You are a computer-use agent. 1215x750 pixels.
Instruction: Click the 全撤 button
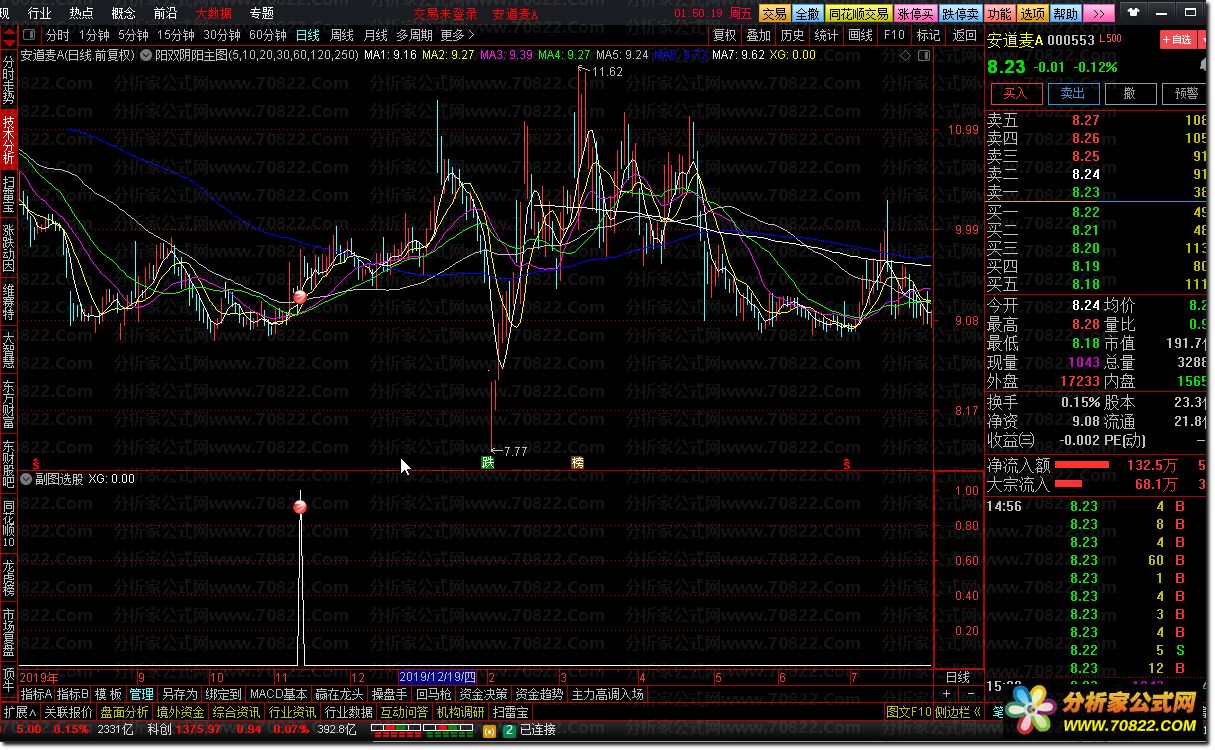[x=807, y=13]
